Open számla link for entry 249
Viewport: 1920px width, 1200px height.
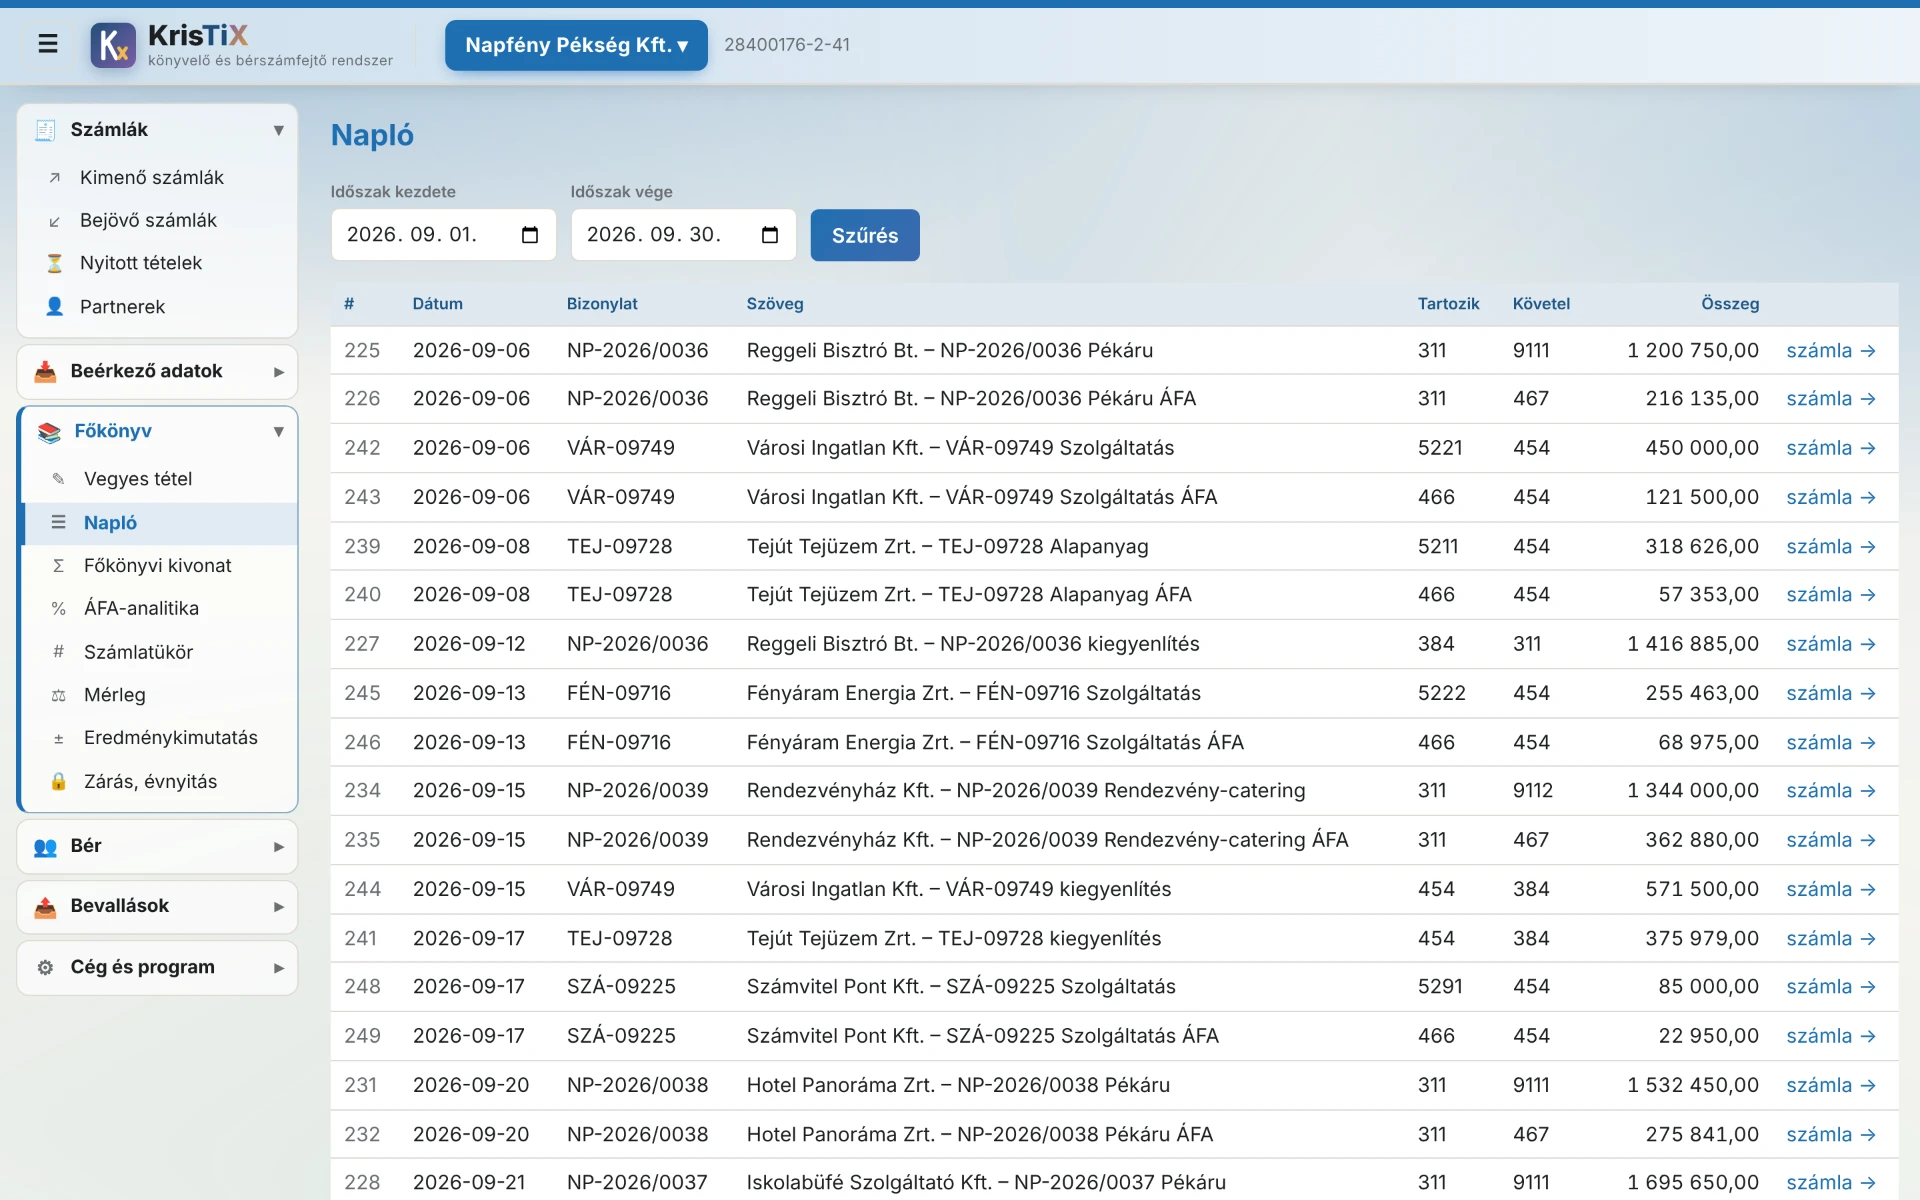pos(1830,1036)
